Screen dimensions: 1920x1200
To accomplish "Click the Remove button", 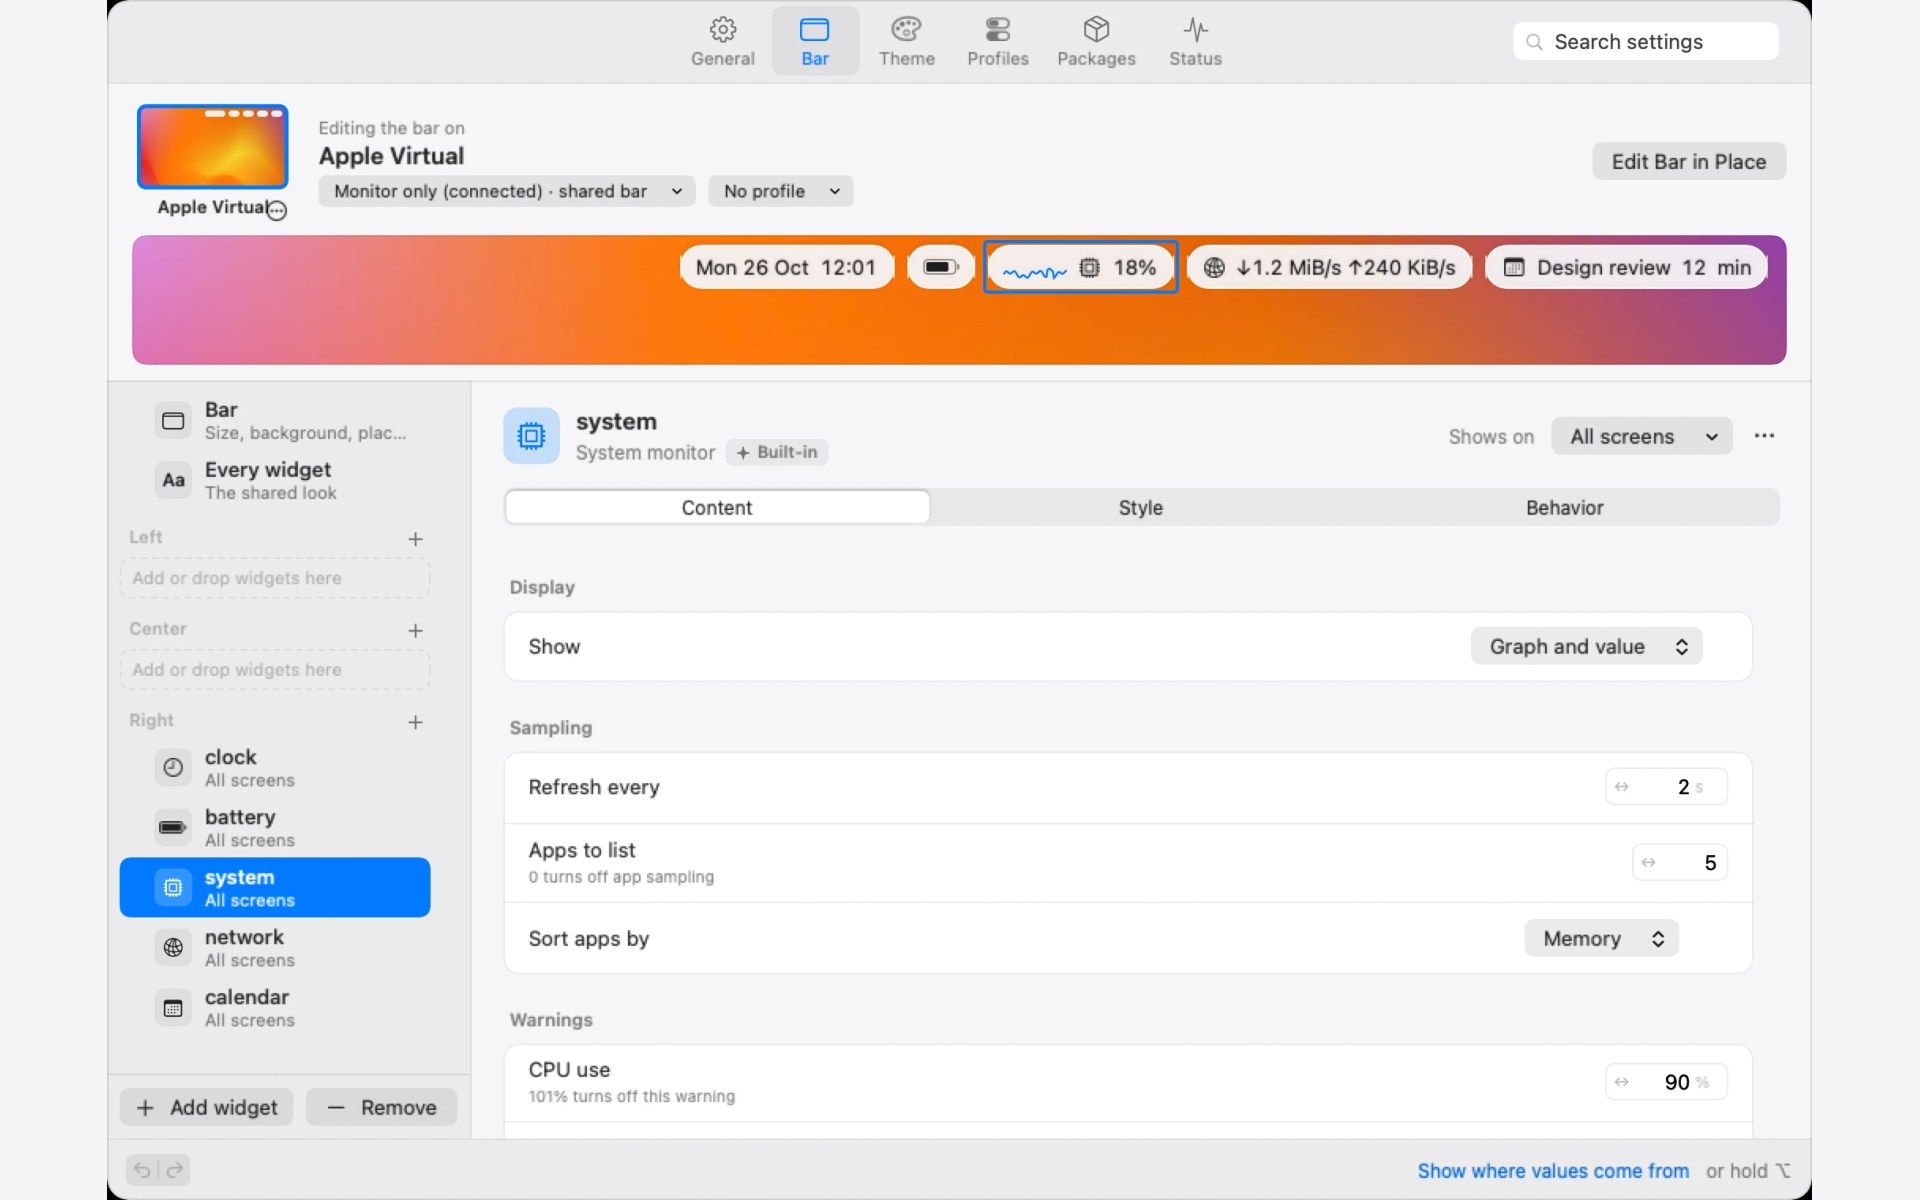I will [x=382, y=1107].
